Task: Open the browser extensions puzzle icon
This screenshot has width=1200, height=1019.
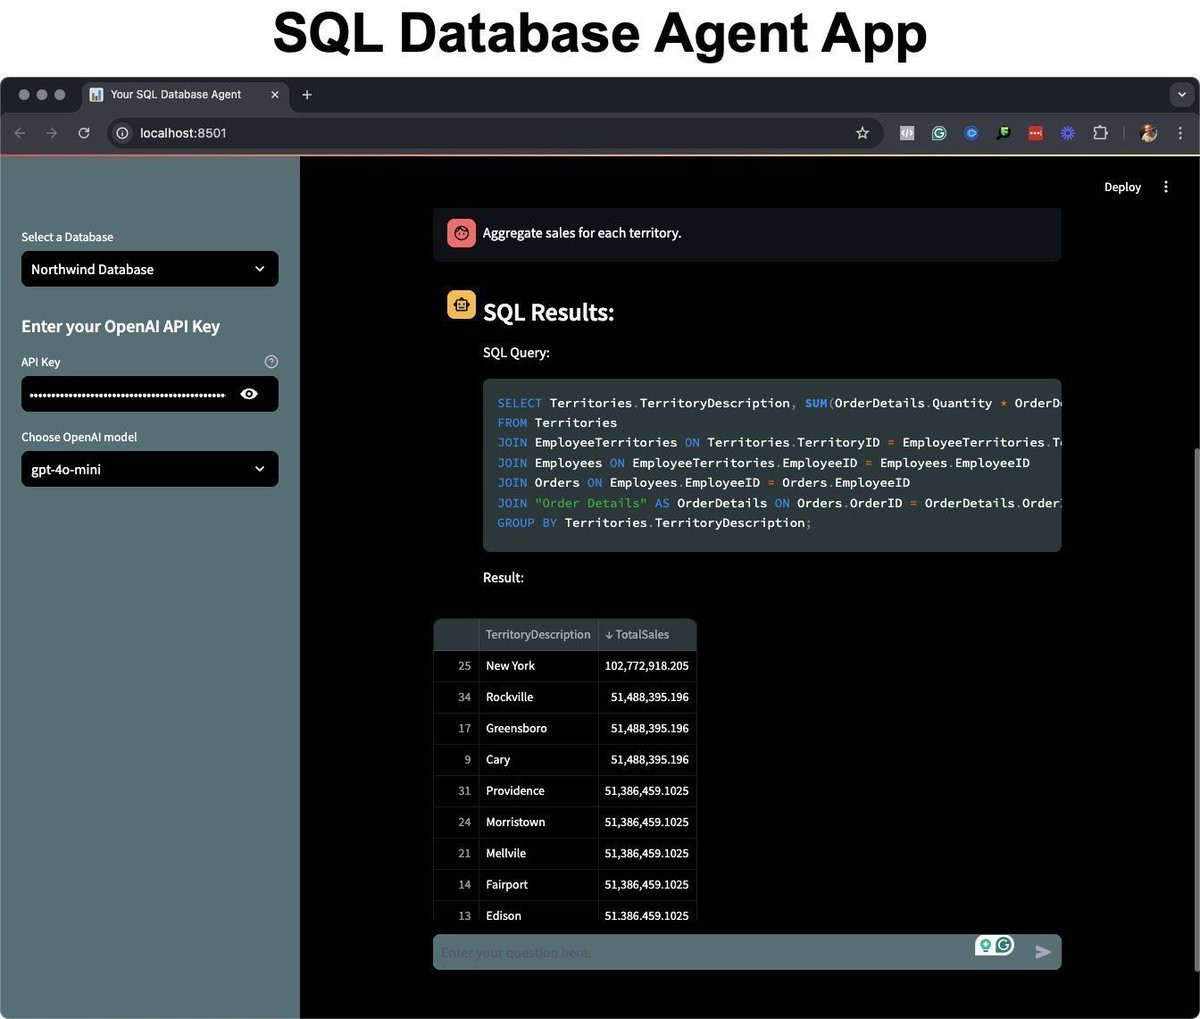Action: pyautogui.click(x=1100, y=133)
